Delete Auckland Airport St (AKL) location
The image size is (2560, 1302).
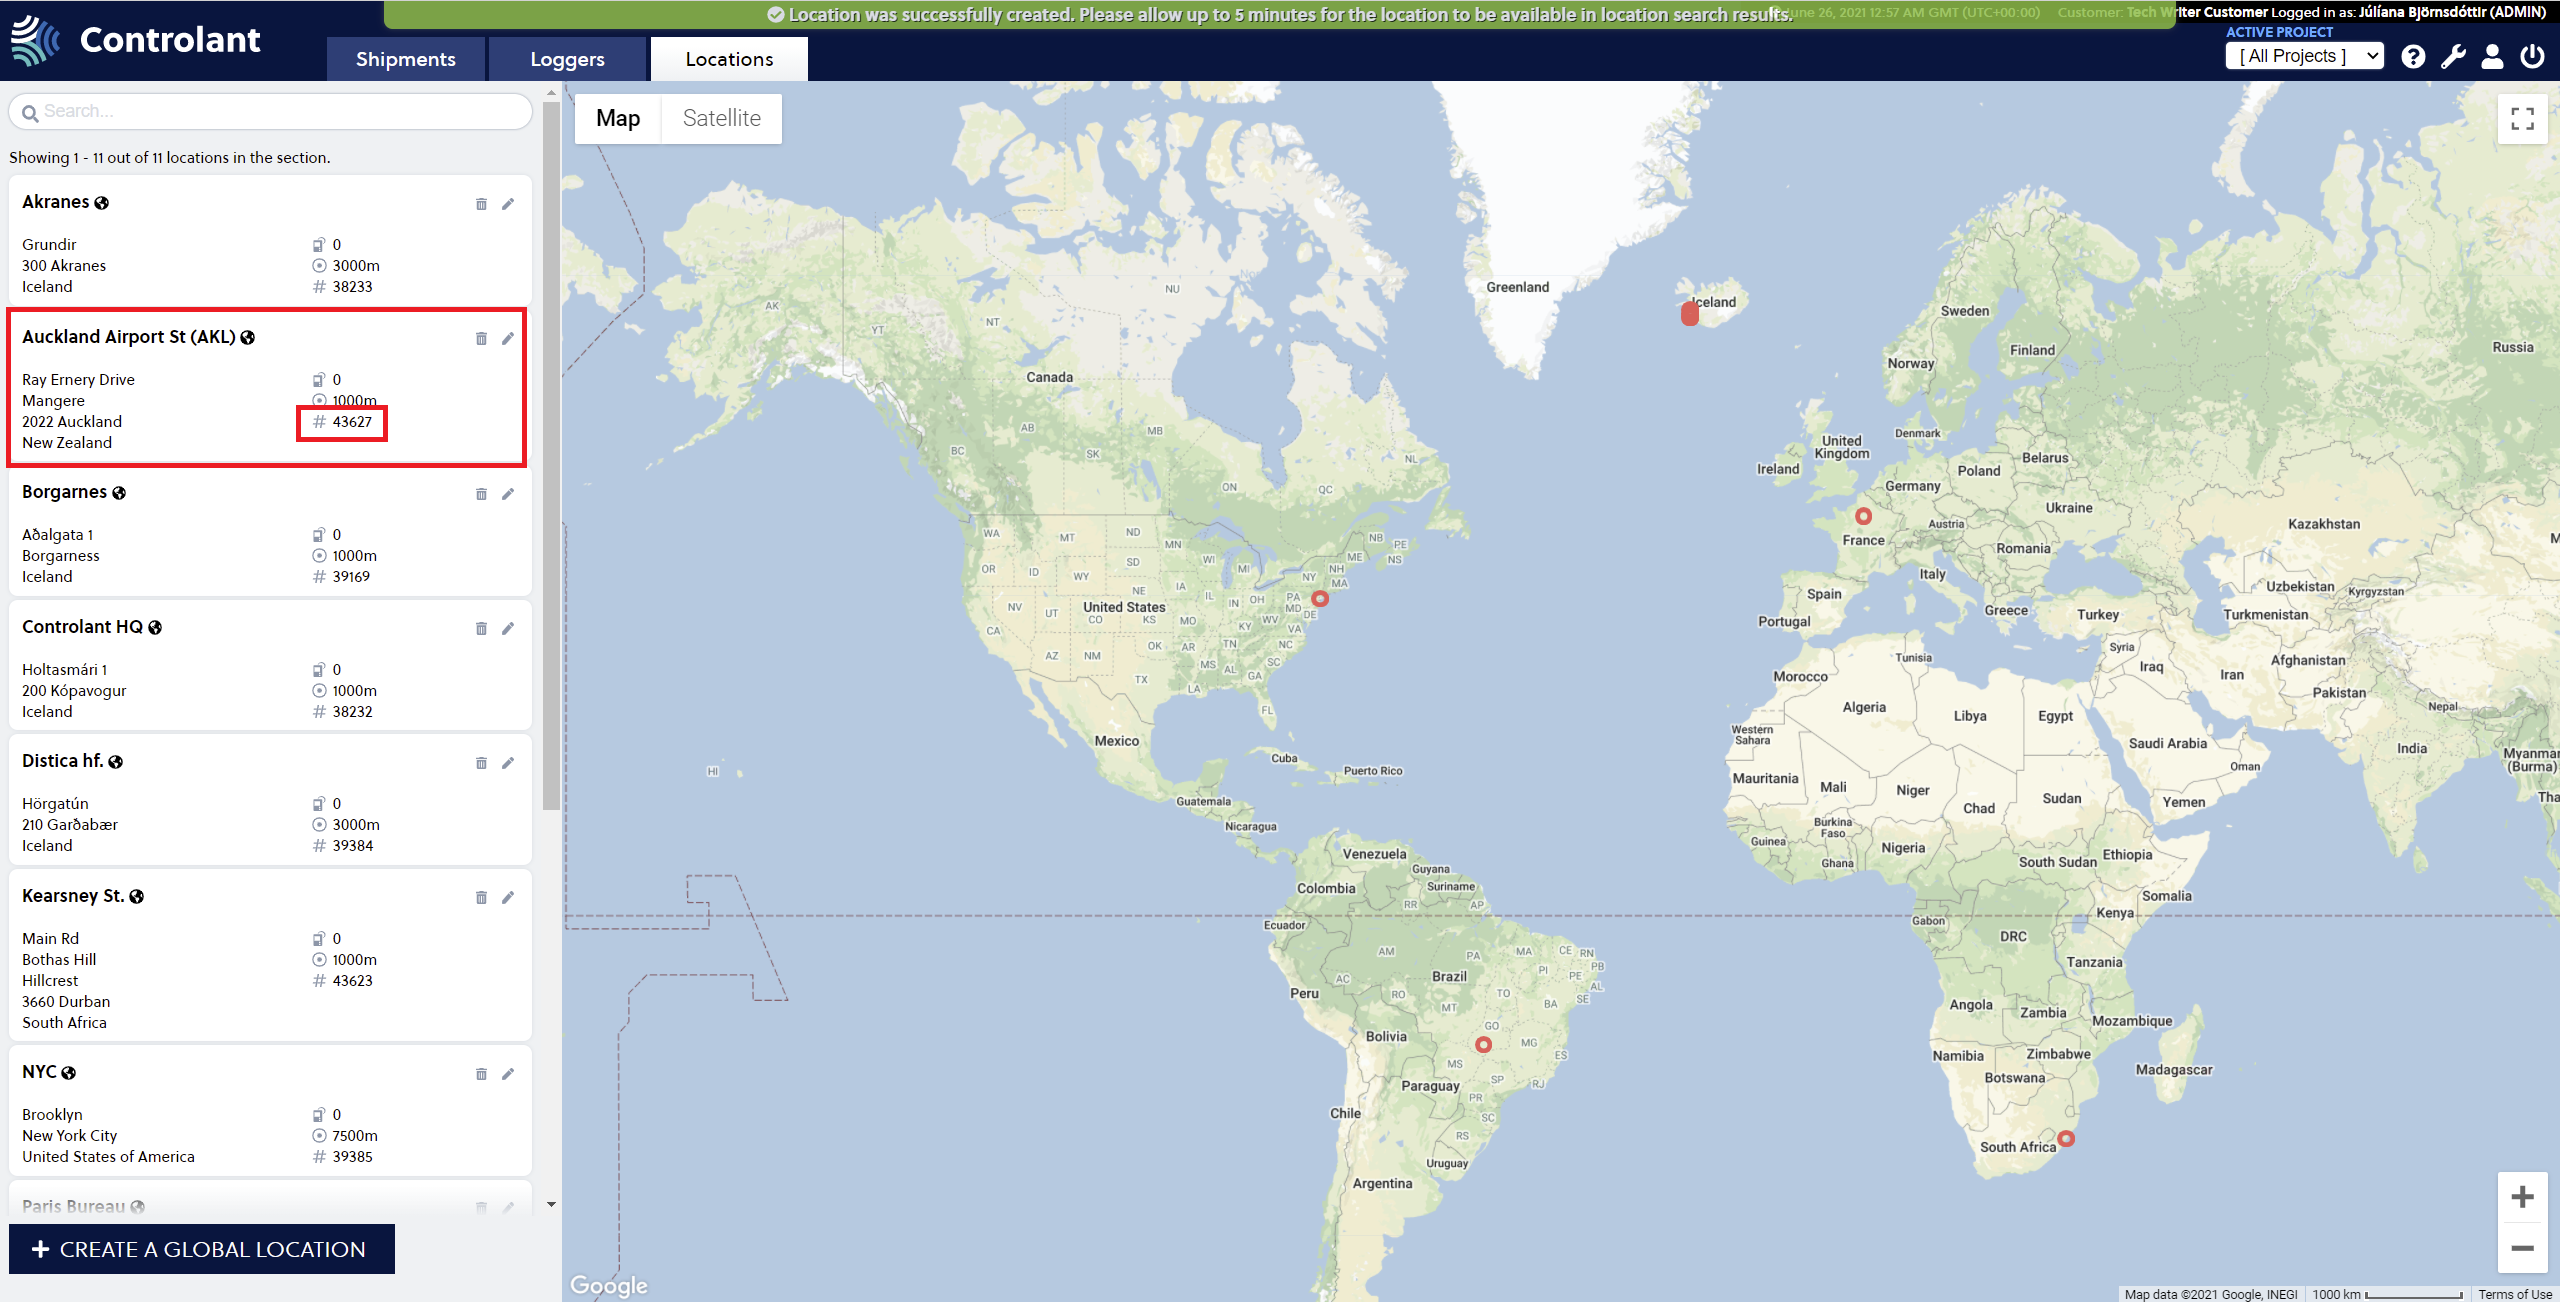[481, 339]
